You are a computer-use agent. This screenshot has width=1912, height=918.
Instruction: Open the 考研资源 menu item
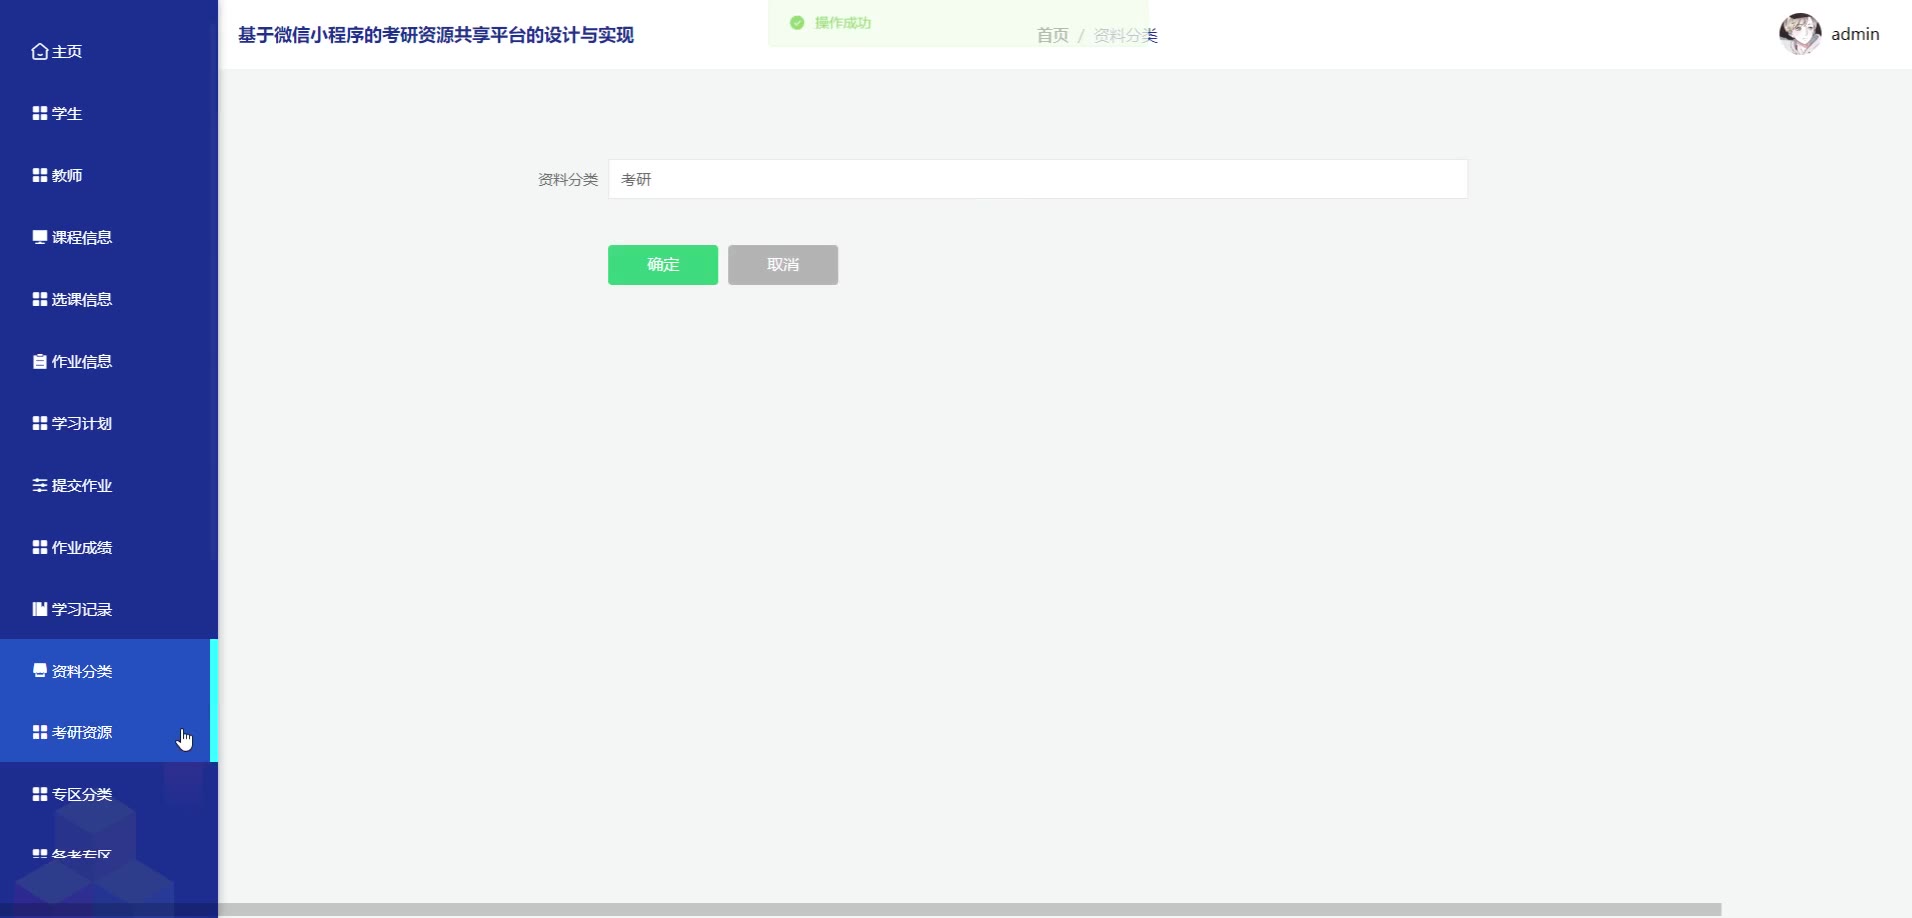click(109, 732)
